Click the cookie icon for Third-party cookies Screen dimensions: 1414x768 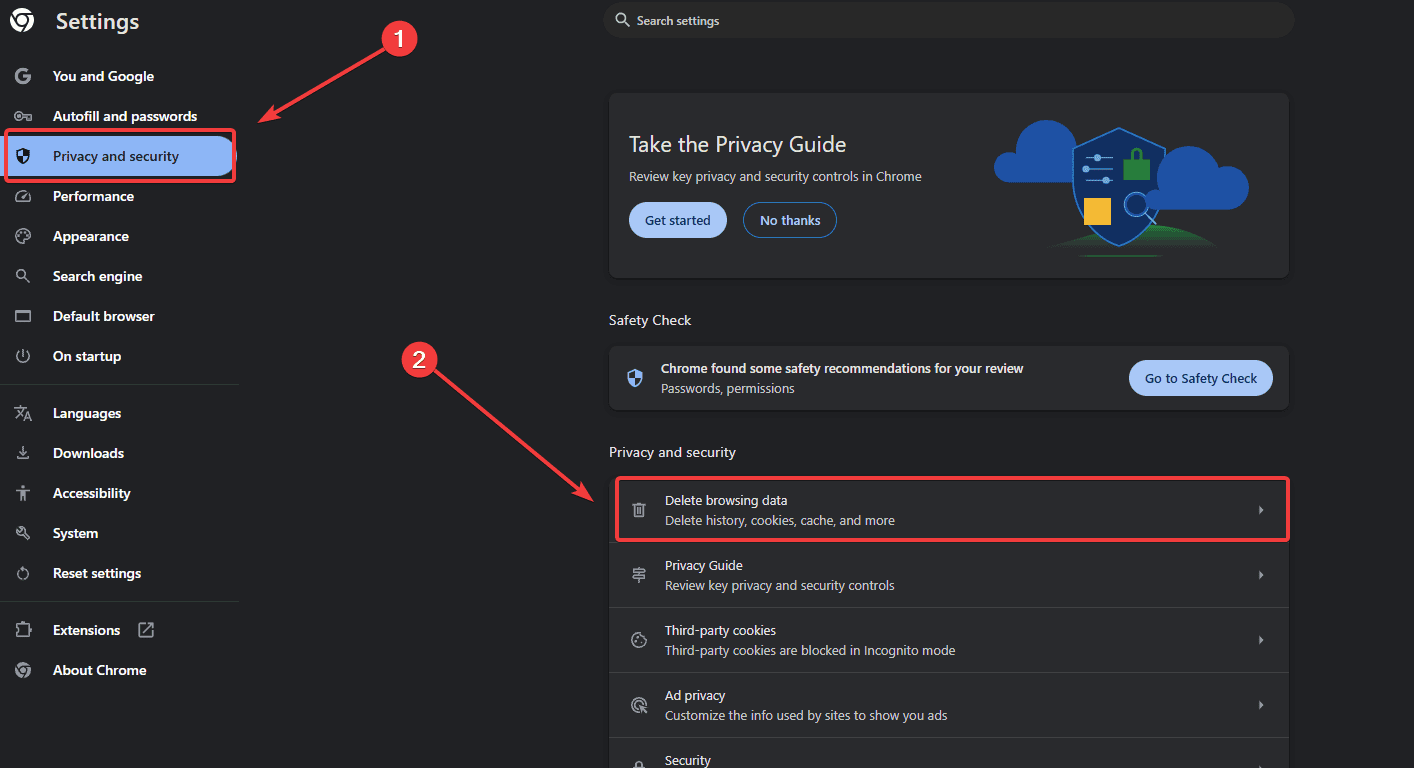click(x=639, y=640)
